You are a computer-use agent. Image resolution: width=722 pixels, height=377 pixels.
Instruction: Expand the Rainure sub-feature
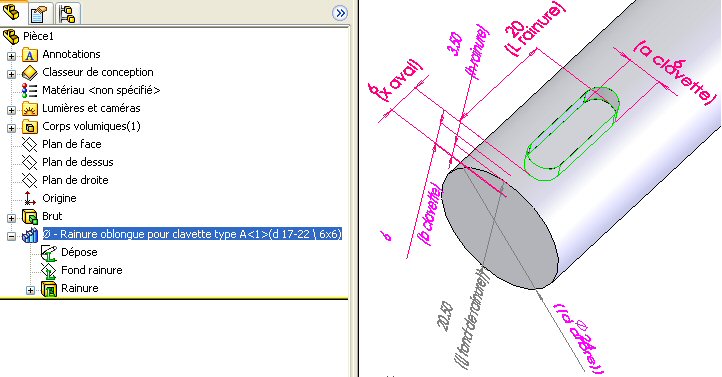30,290
